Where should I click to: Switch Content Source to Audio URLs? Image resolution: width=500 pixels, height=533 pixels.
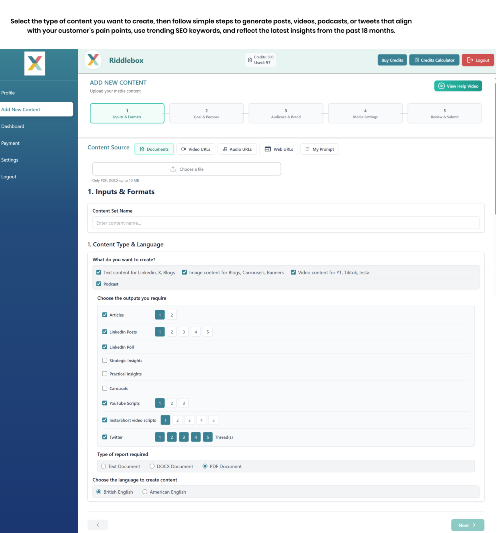point(237,149)
